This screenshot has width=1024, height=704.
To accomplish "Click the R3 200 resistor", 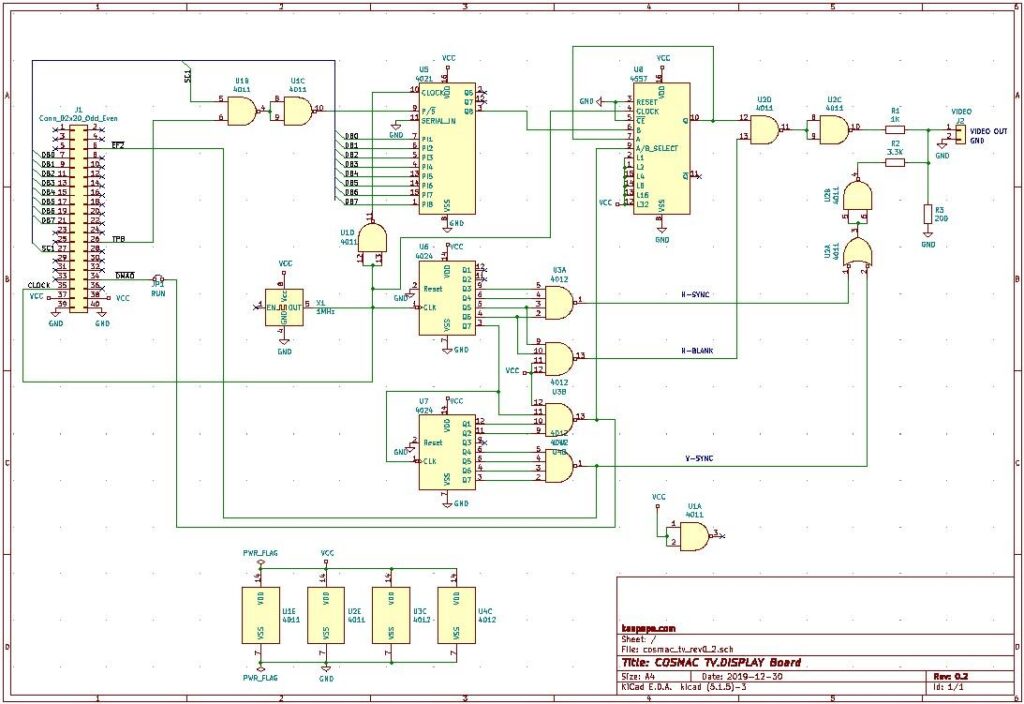I will tap(928, 214).
